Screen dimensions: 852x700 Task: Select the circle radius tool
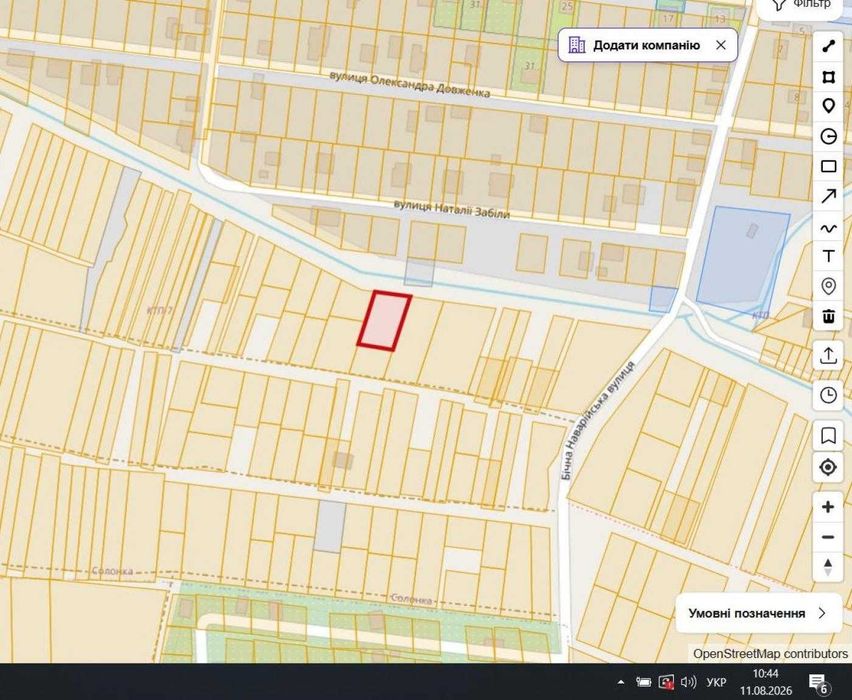(828, 136)
